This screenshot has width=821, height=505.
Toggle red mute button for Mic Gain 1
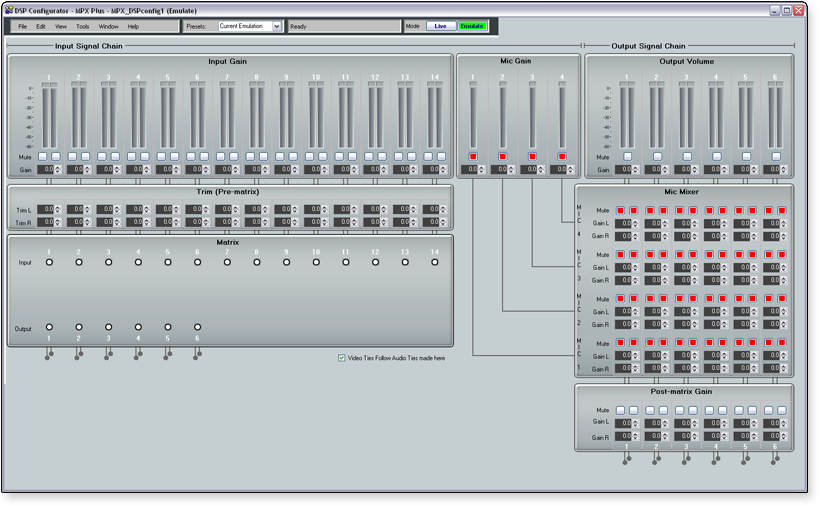click(x=473, y=156)
